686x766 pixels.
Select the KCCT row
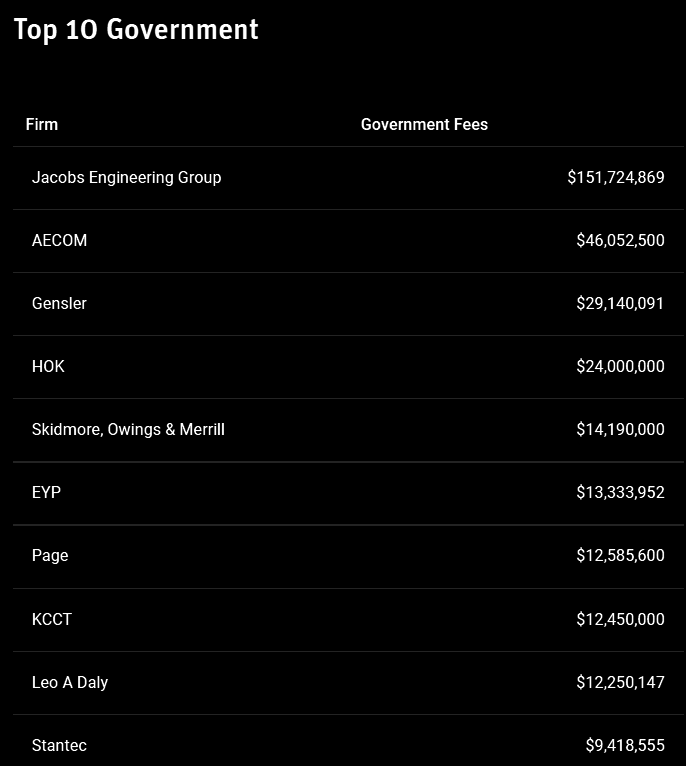(348, 619)
